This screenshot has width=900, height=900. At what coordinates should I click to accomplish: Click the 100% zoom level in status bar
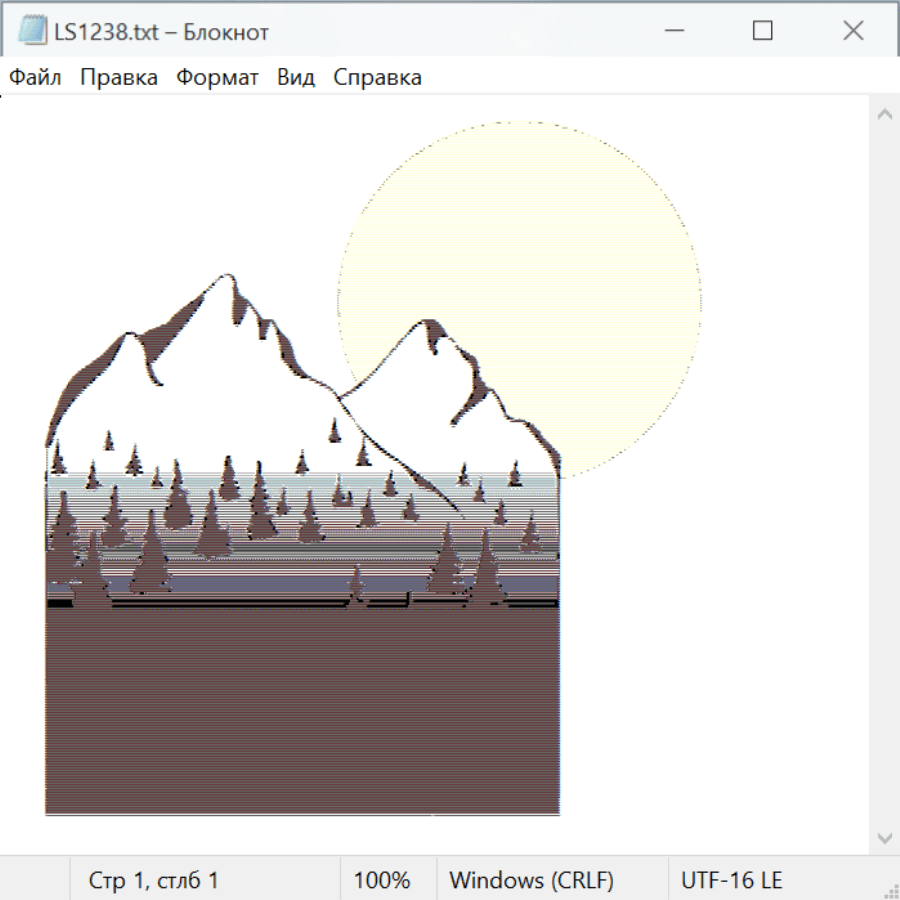click(382, 880)
